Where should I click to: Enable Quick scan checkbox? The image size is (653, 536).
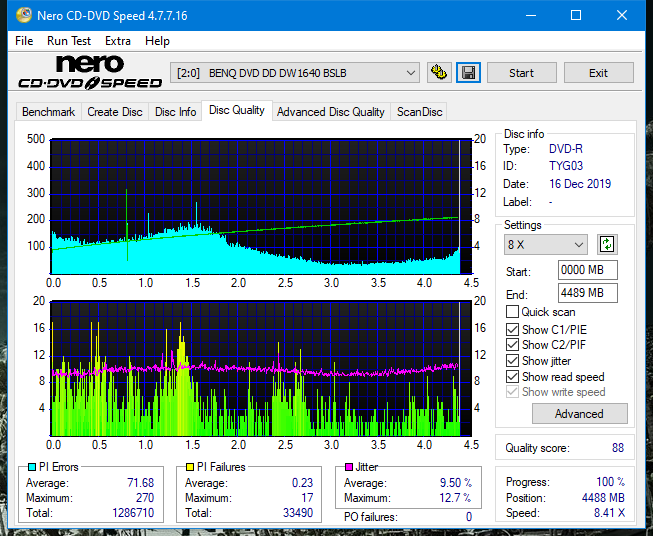pos(512,312)
